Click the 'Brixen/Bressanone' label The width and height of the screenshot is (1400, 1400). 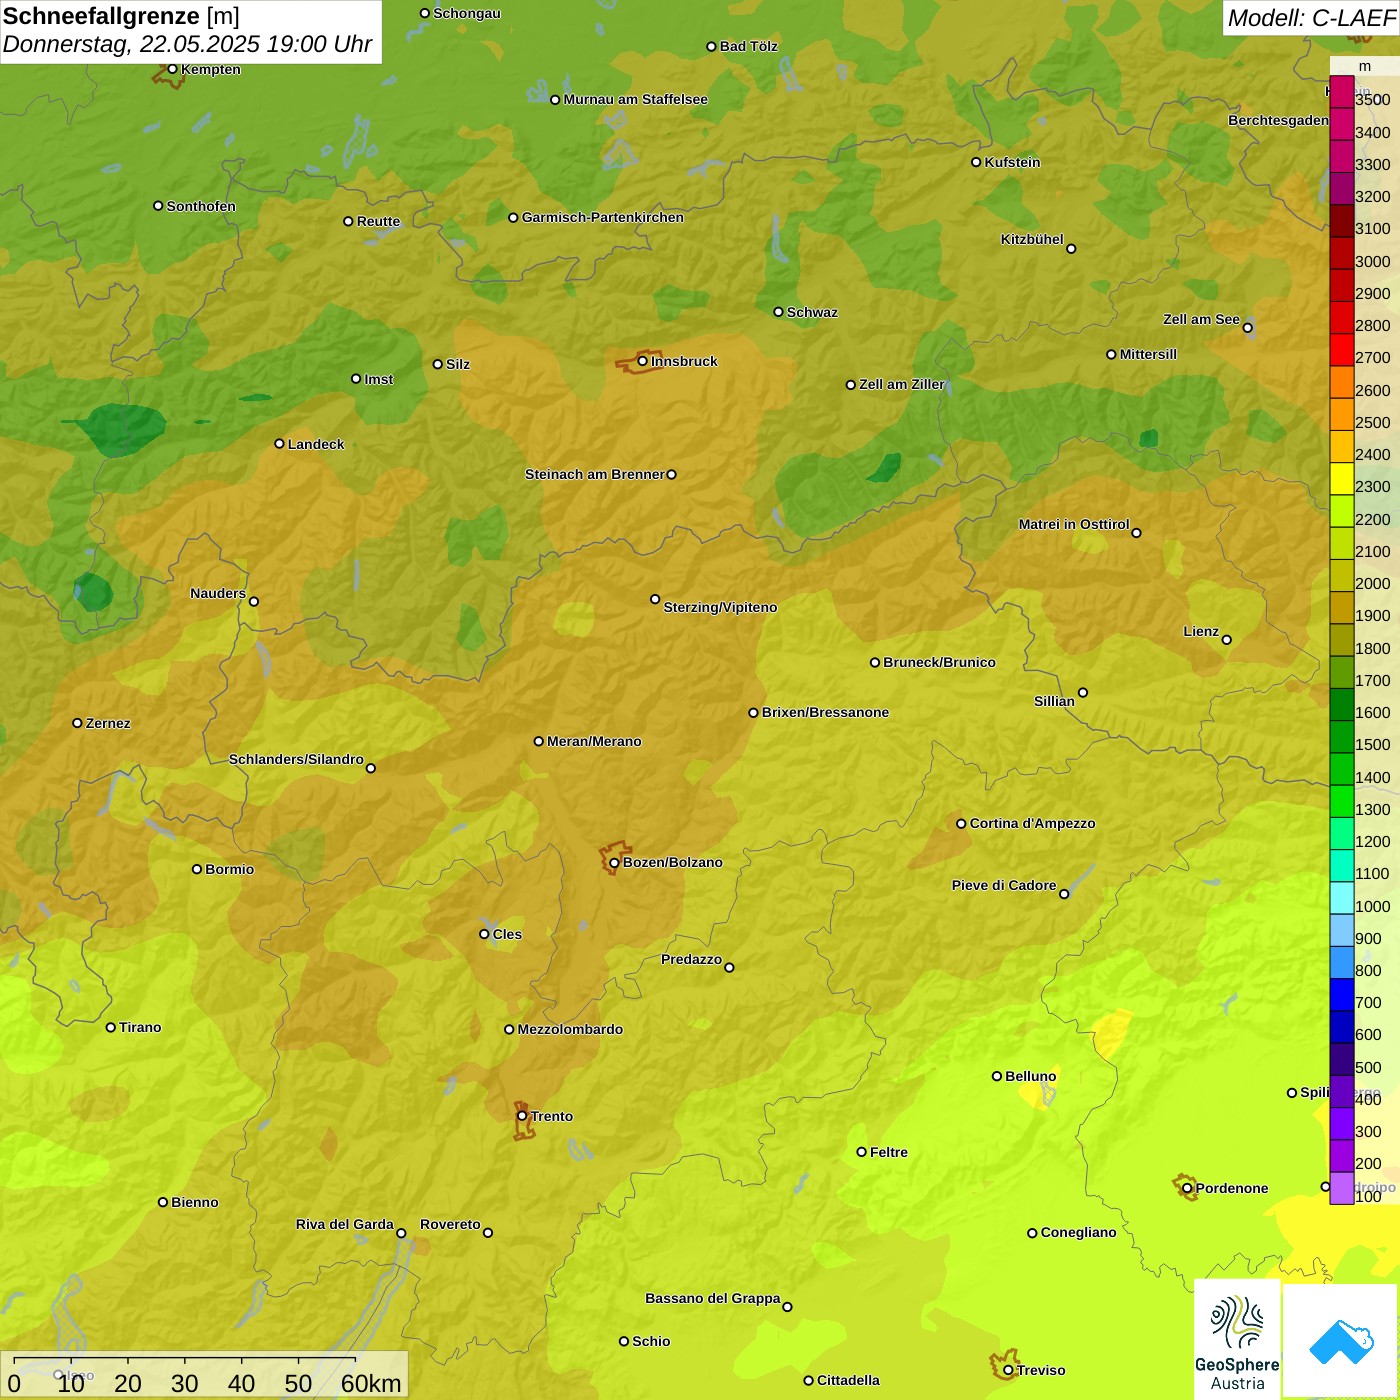[x=825, y=712]
